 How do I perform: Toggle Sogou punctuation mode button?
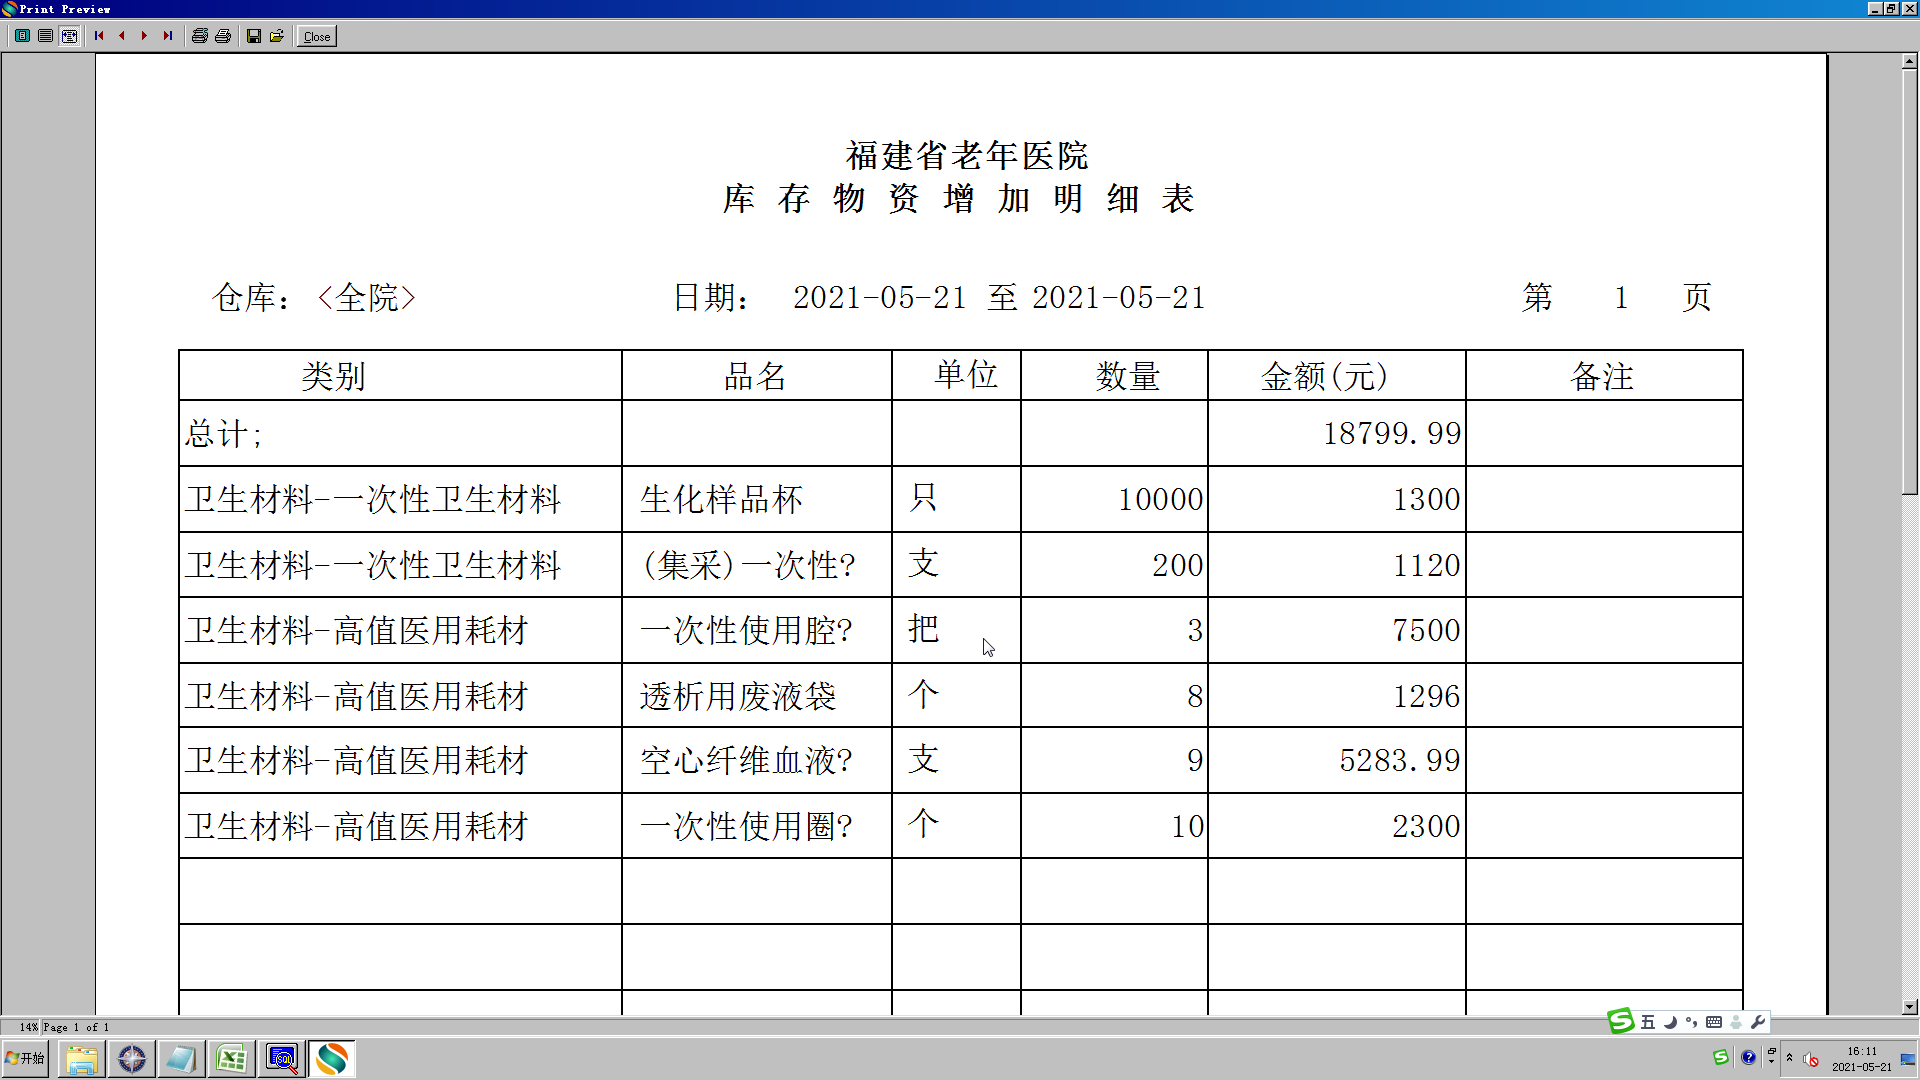pyautogui.click(x=1691, y=1022)
